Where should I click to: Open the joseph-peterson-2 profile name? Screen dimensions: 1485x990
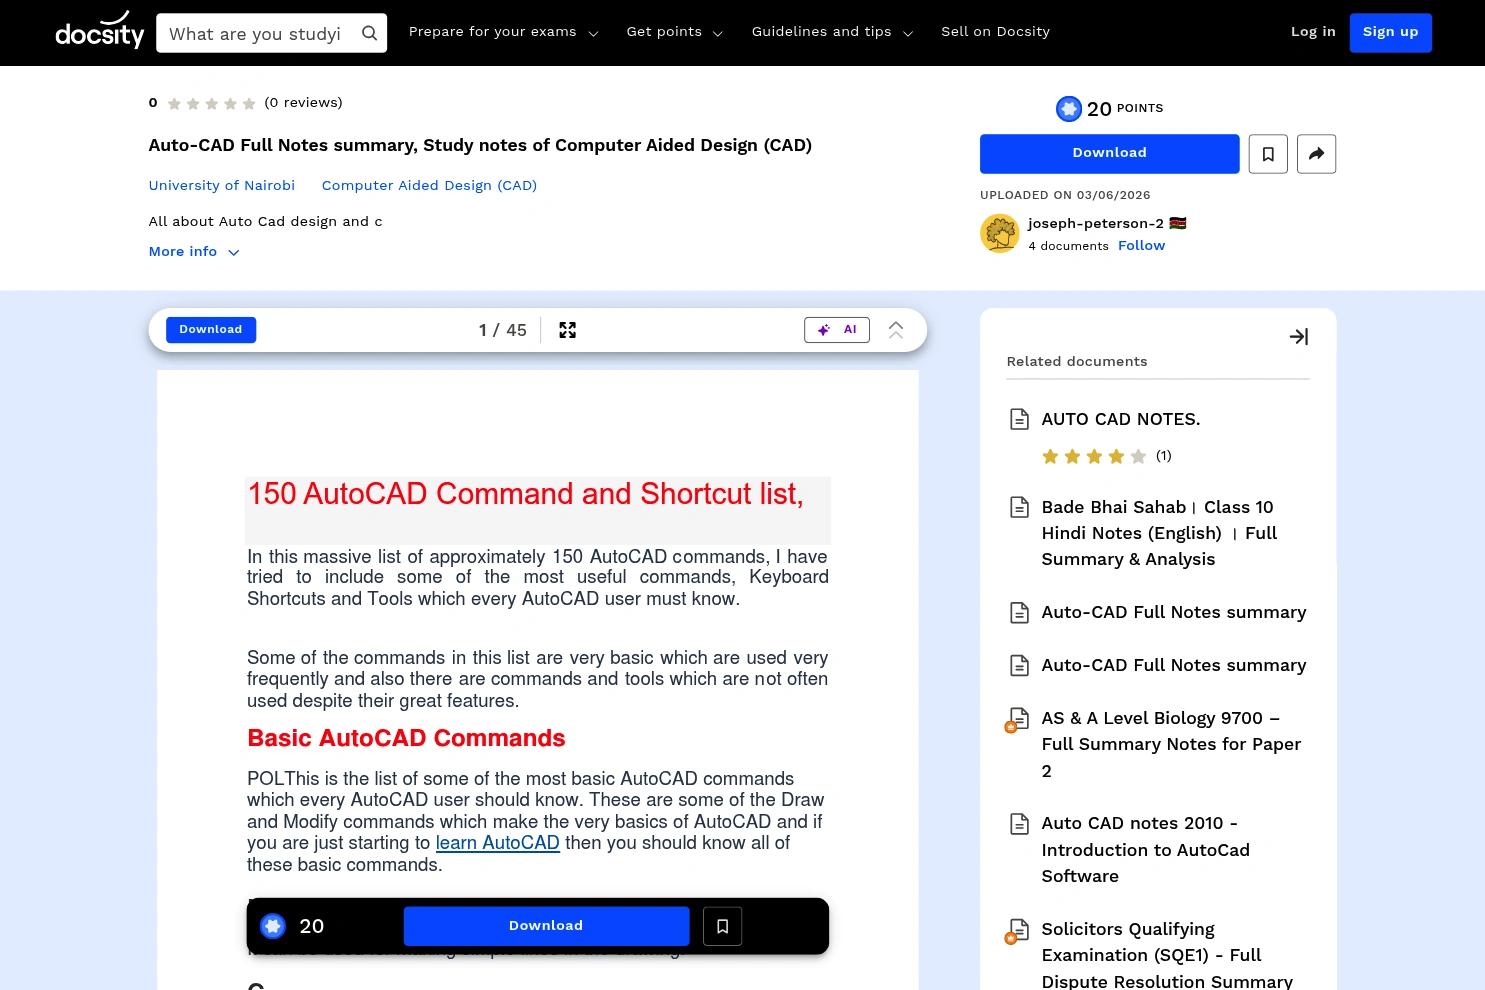[x=1095, y=224]
